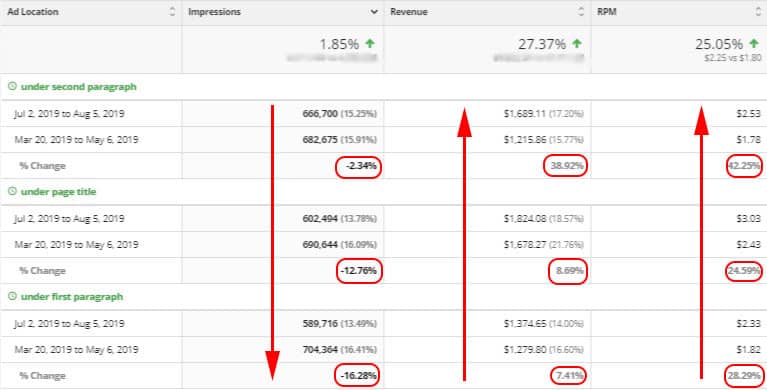Select the $2.43 RPM value
The height and width of the screenshot is (390, 767).
[x=748, y=245]
